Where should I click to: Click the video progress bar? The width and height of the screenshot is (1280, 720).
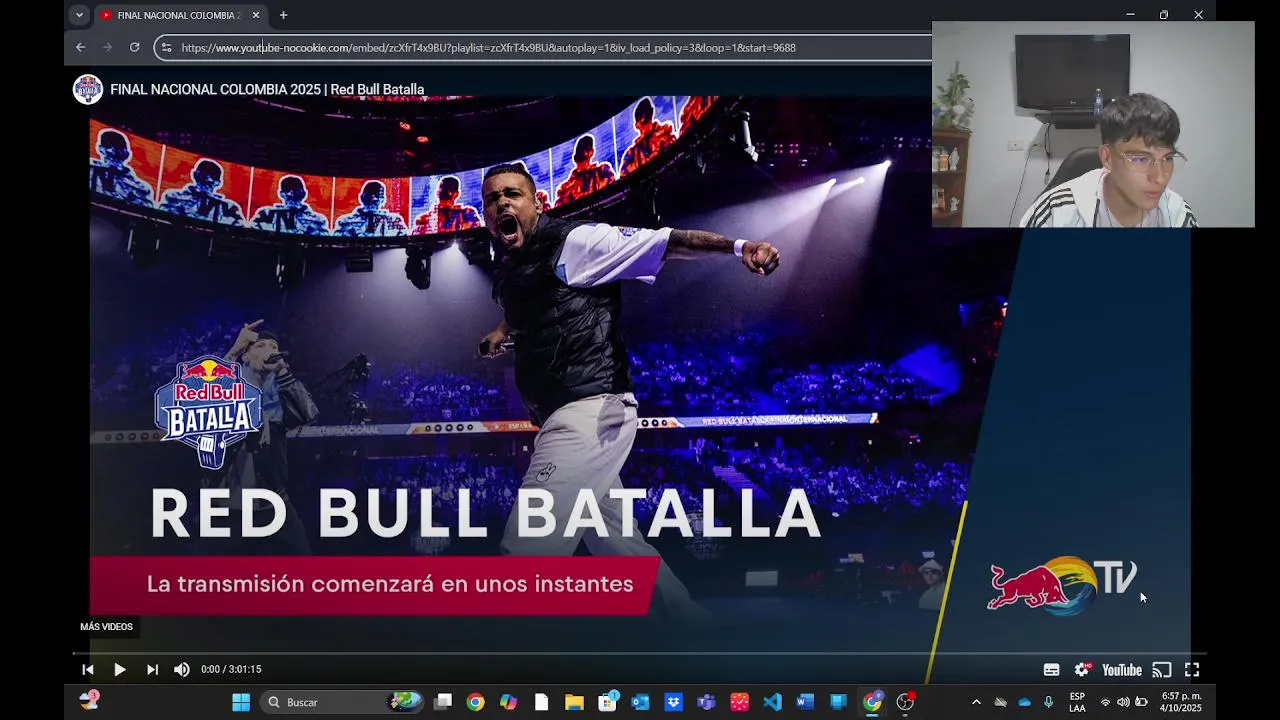(640, 654)
